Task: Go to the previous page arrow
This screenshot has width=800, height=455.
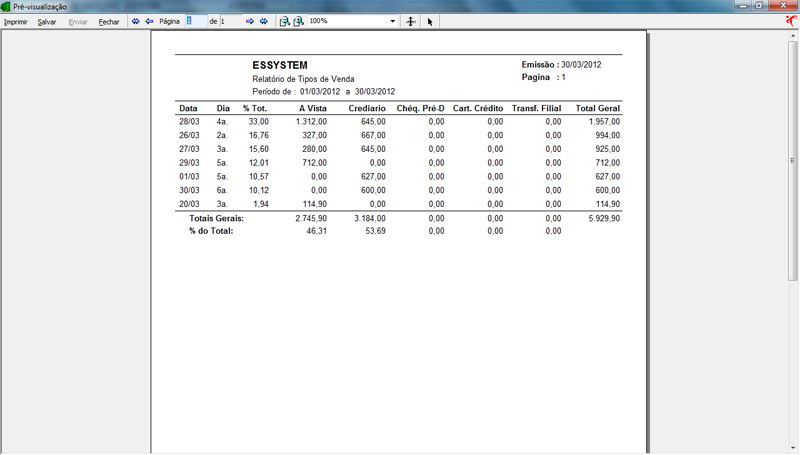Action: [149, 21]
